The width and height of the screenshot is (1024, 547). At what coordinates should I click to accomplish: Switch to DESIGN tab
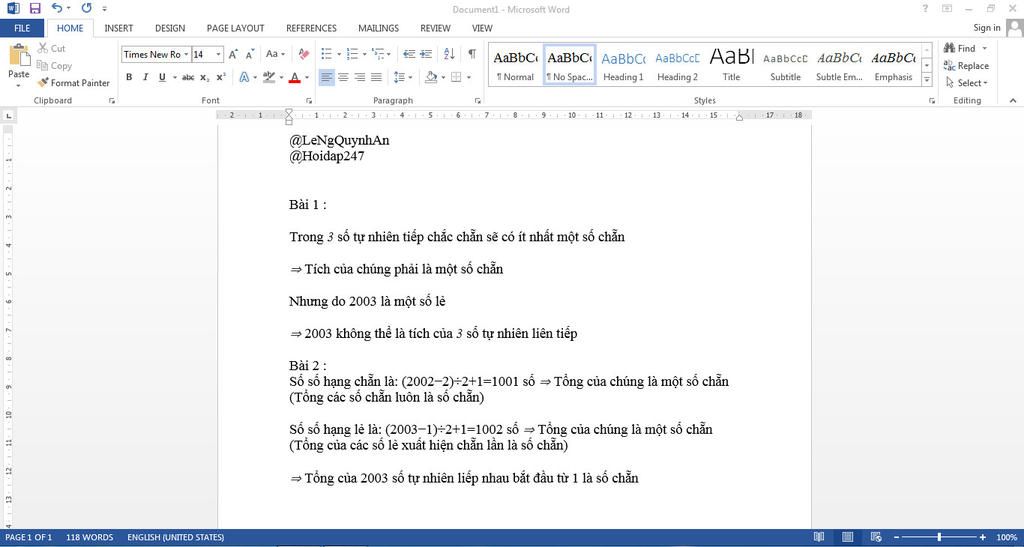click(x=170, y=28)
